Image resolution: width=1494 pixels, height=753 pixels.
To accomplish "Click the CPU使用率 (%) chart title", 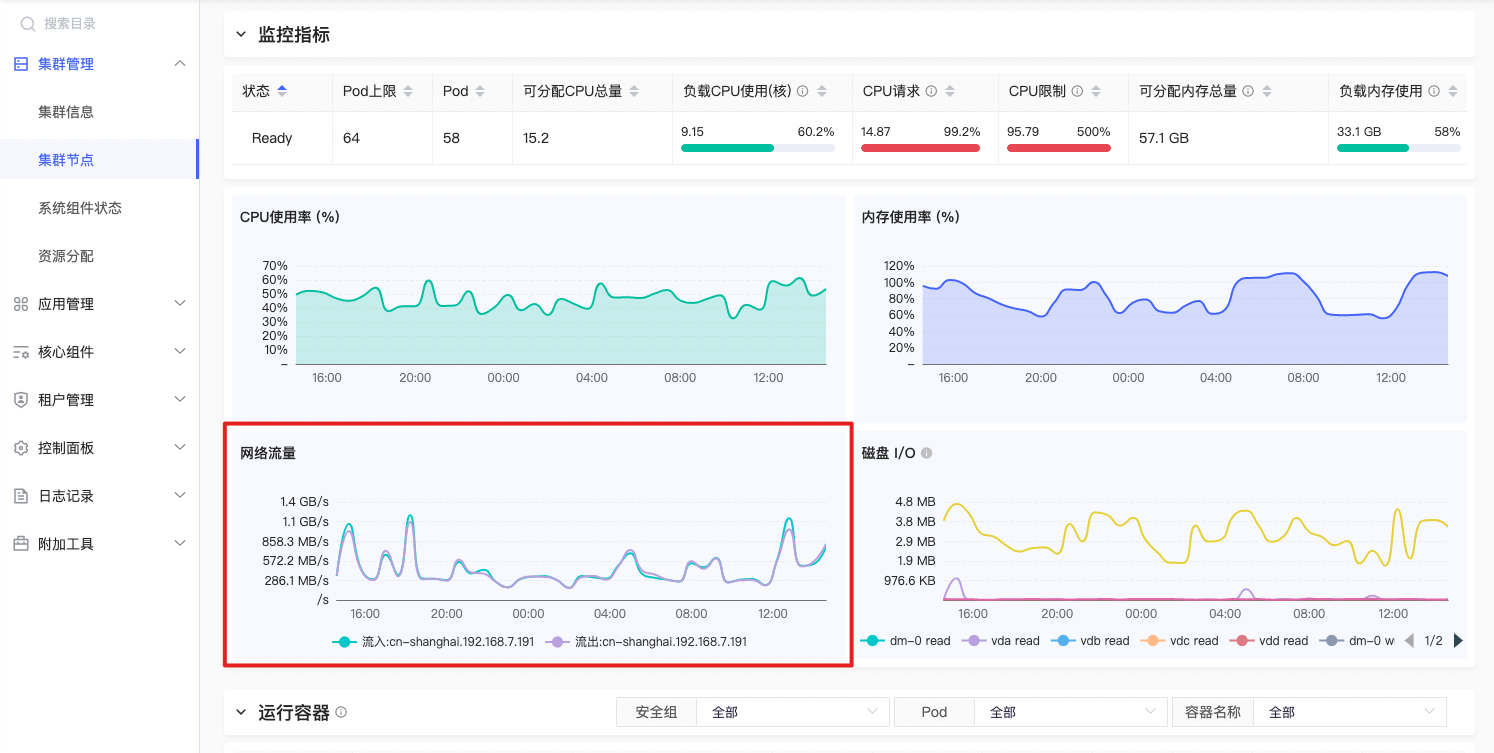I will pyautogui.click(x=290, y=217).
